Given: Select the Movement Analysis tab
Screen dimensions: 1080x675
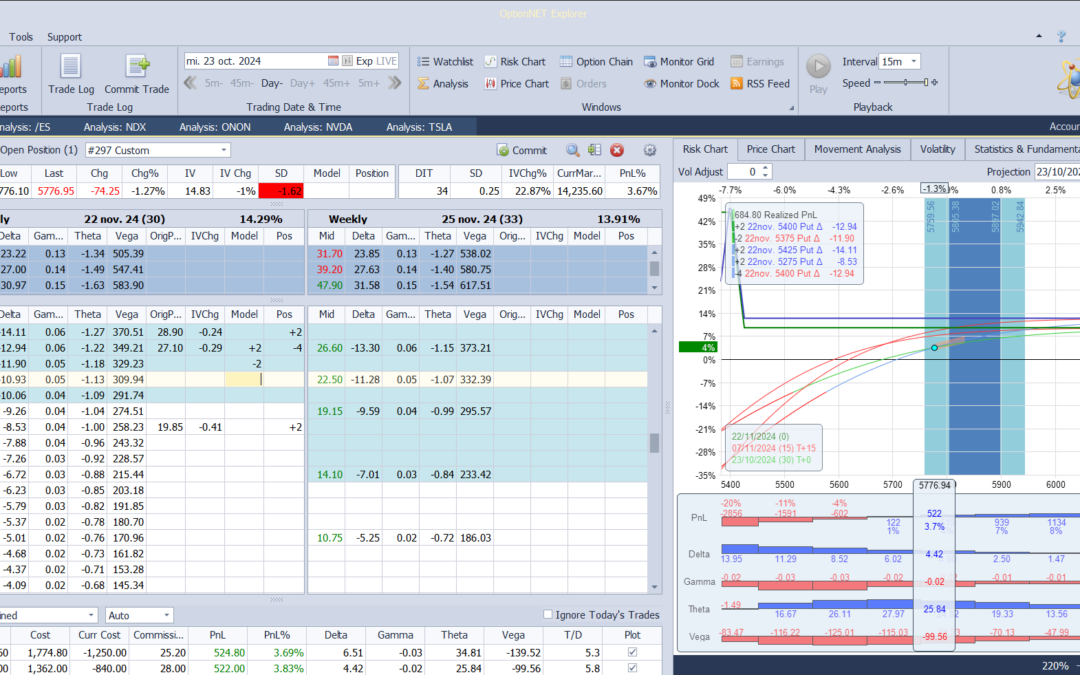Looking at the screenshot, I should pyautogui.click(x=858, y=149).
